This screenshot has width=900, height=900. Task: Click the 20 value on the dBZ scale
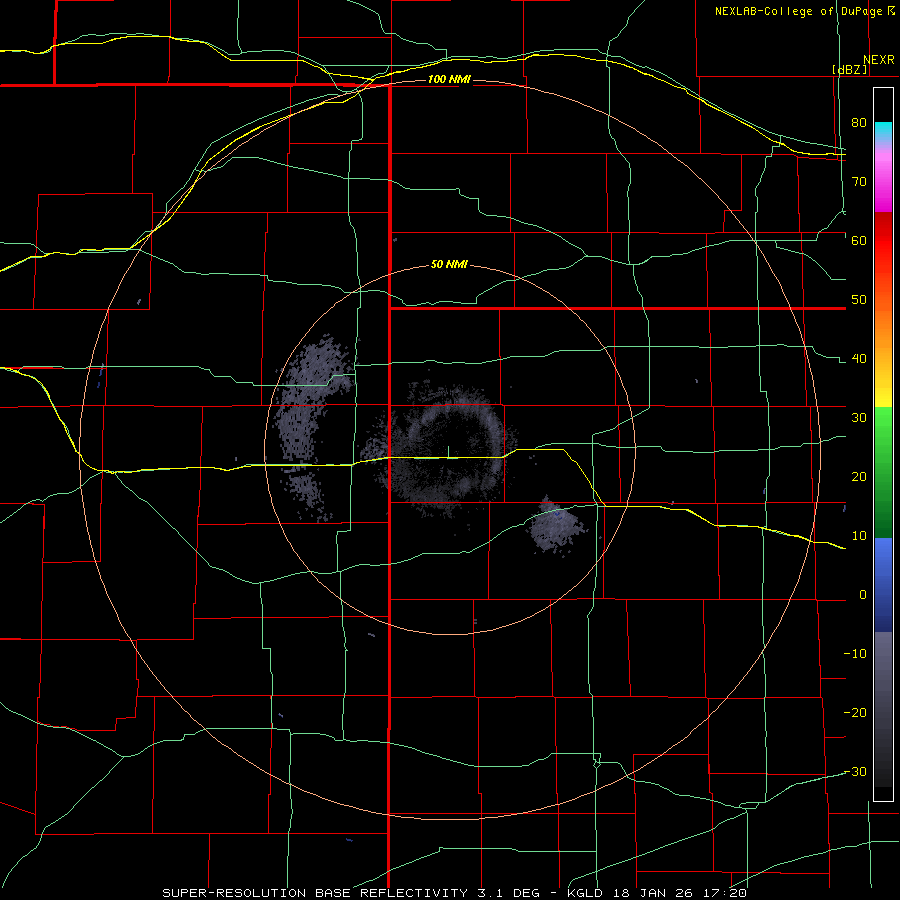click(x=859, y=476)
